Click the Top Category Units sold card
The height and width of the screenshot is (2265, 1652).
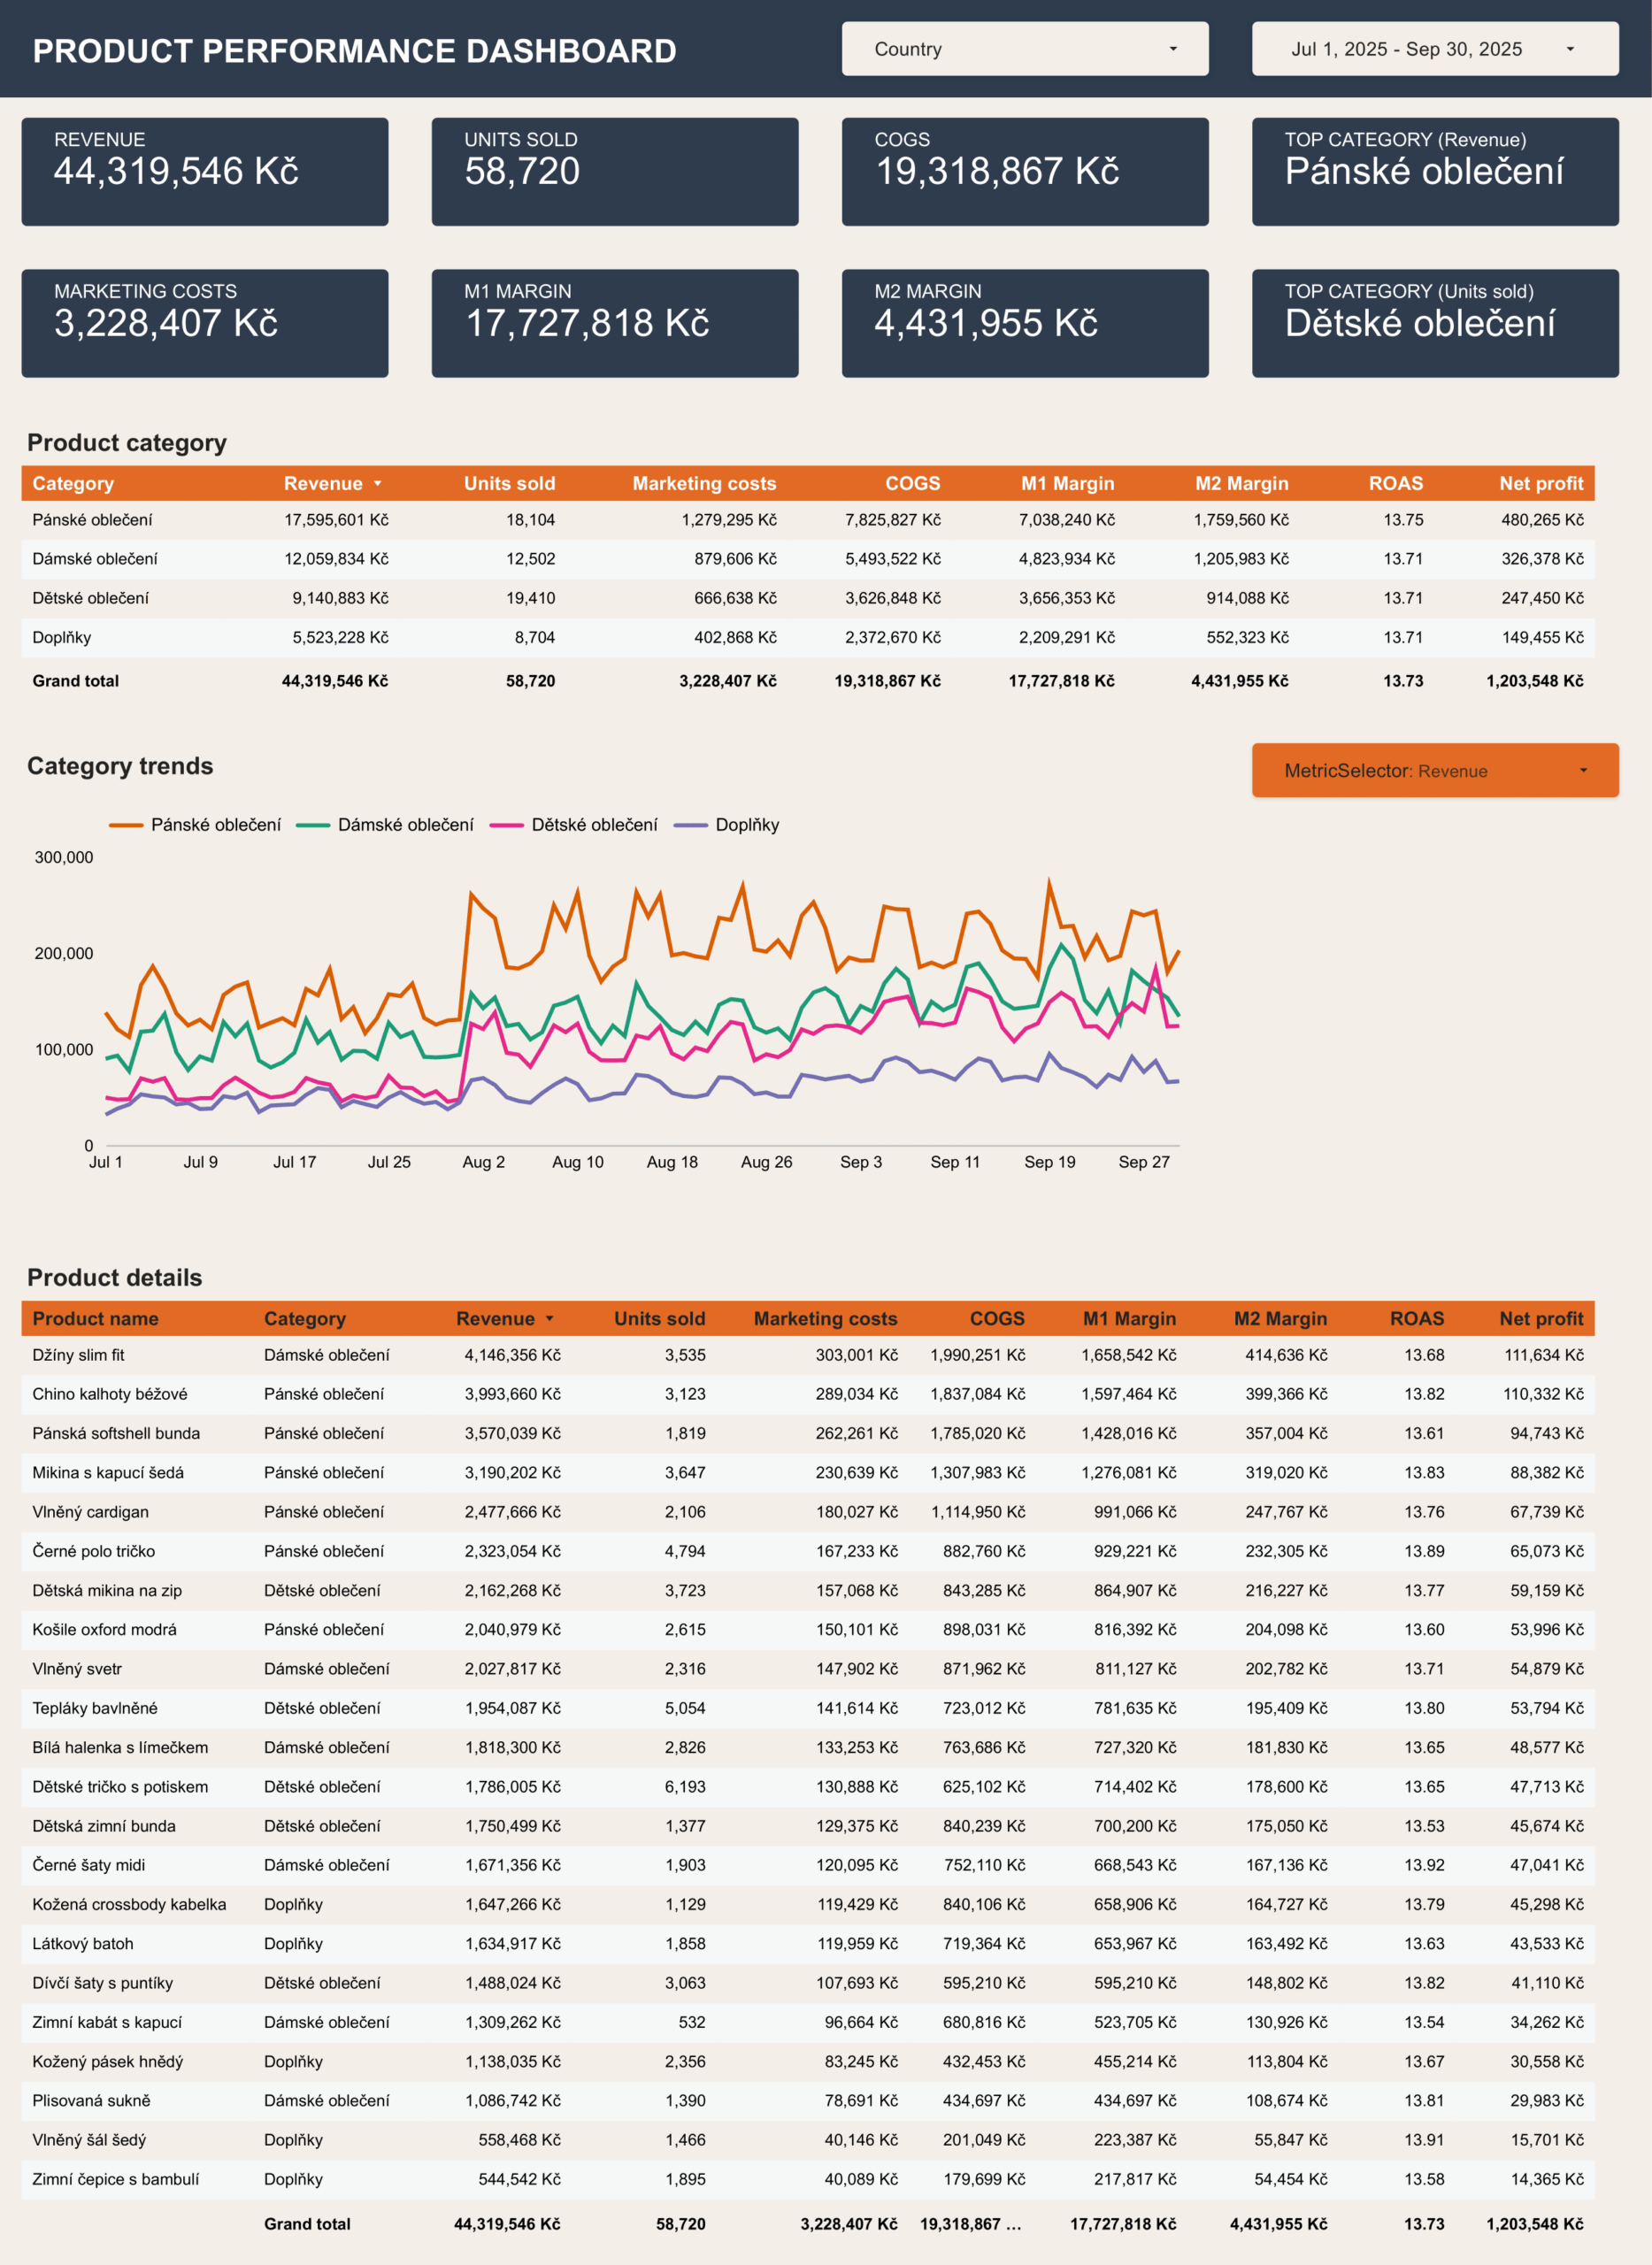click(1434, 323)
